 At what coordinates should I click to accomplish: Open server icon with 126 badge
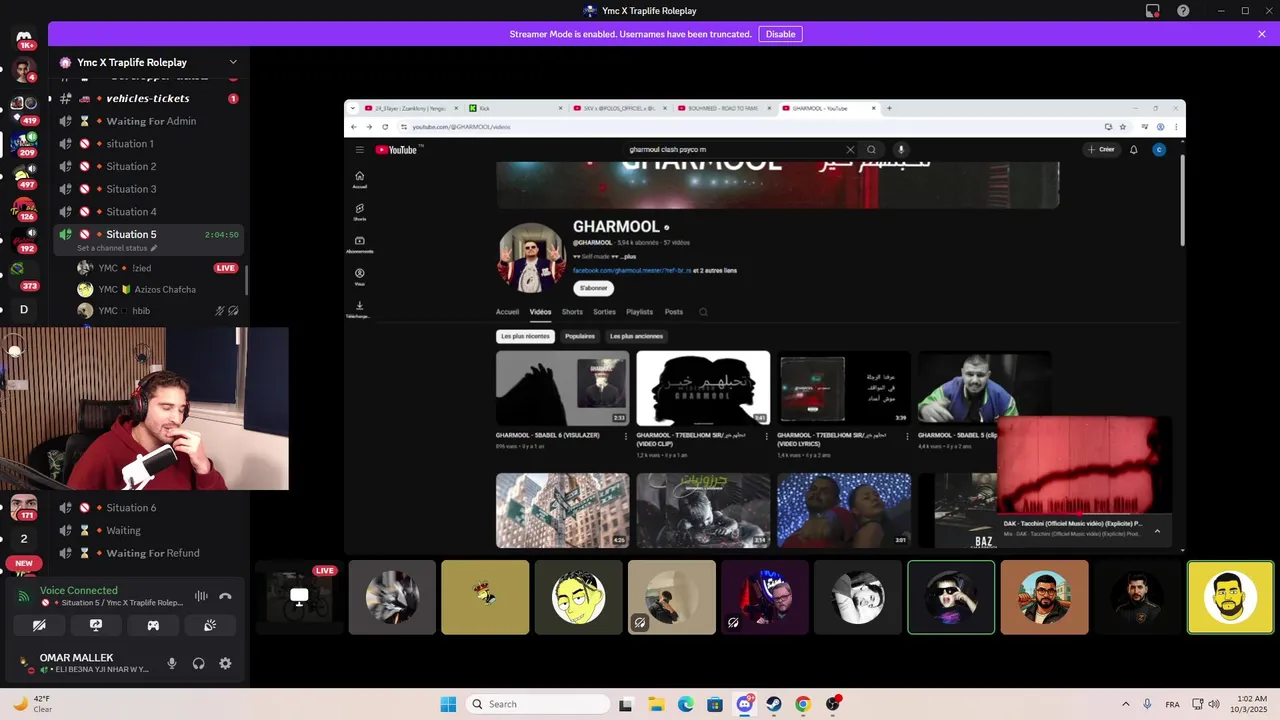click(24, 209)
